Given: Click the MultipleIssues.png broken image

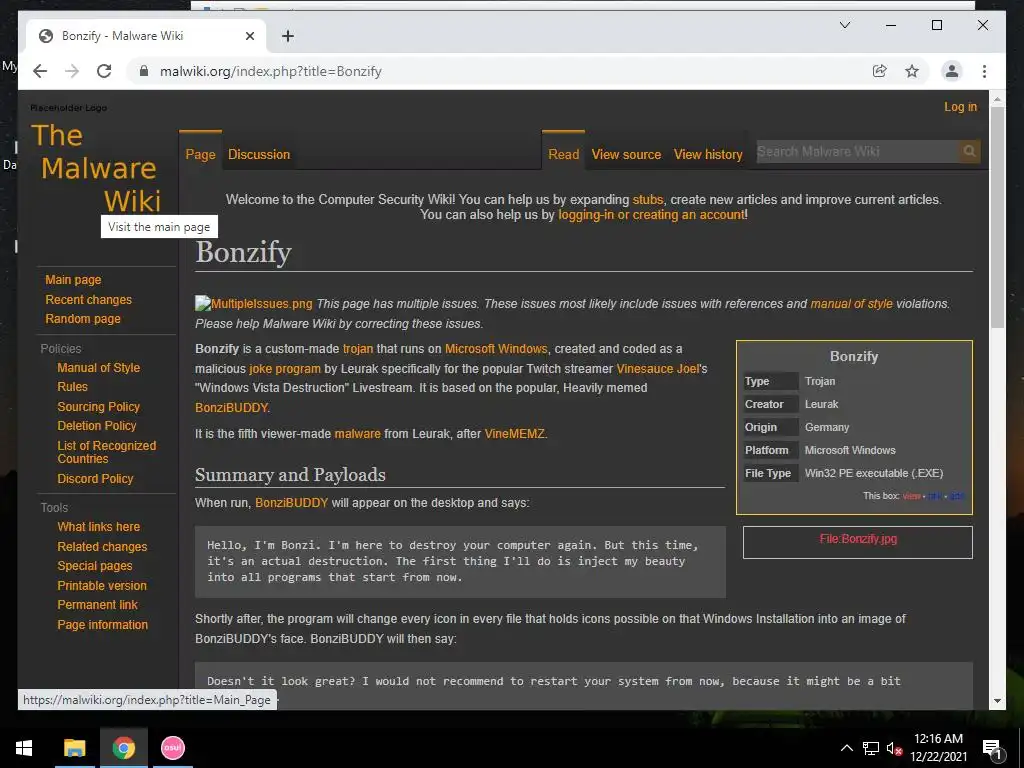Looking at the screenshot, I should (x=253, y=304).
